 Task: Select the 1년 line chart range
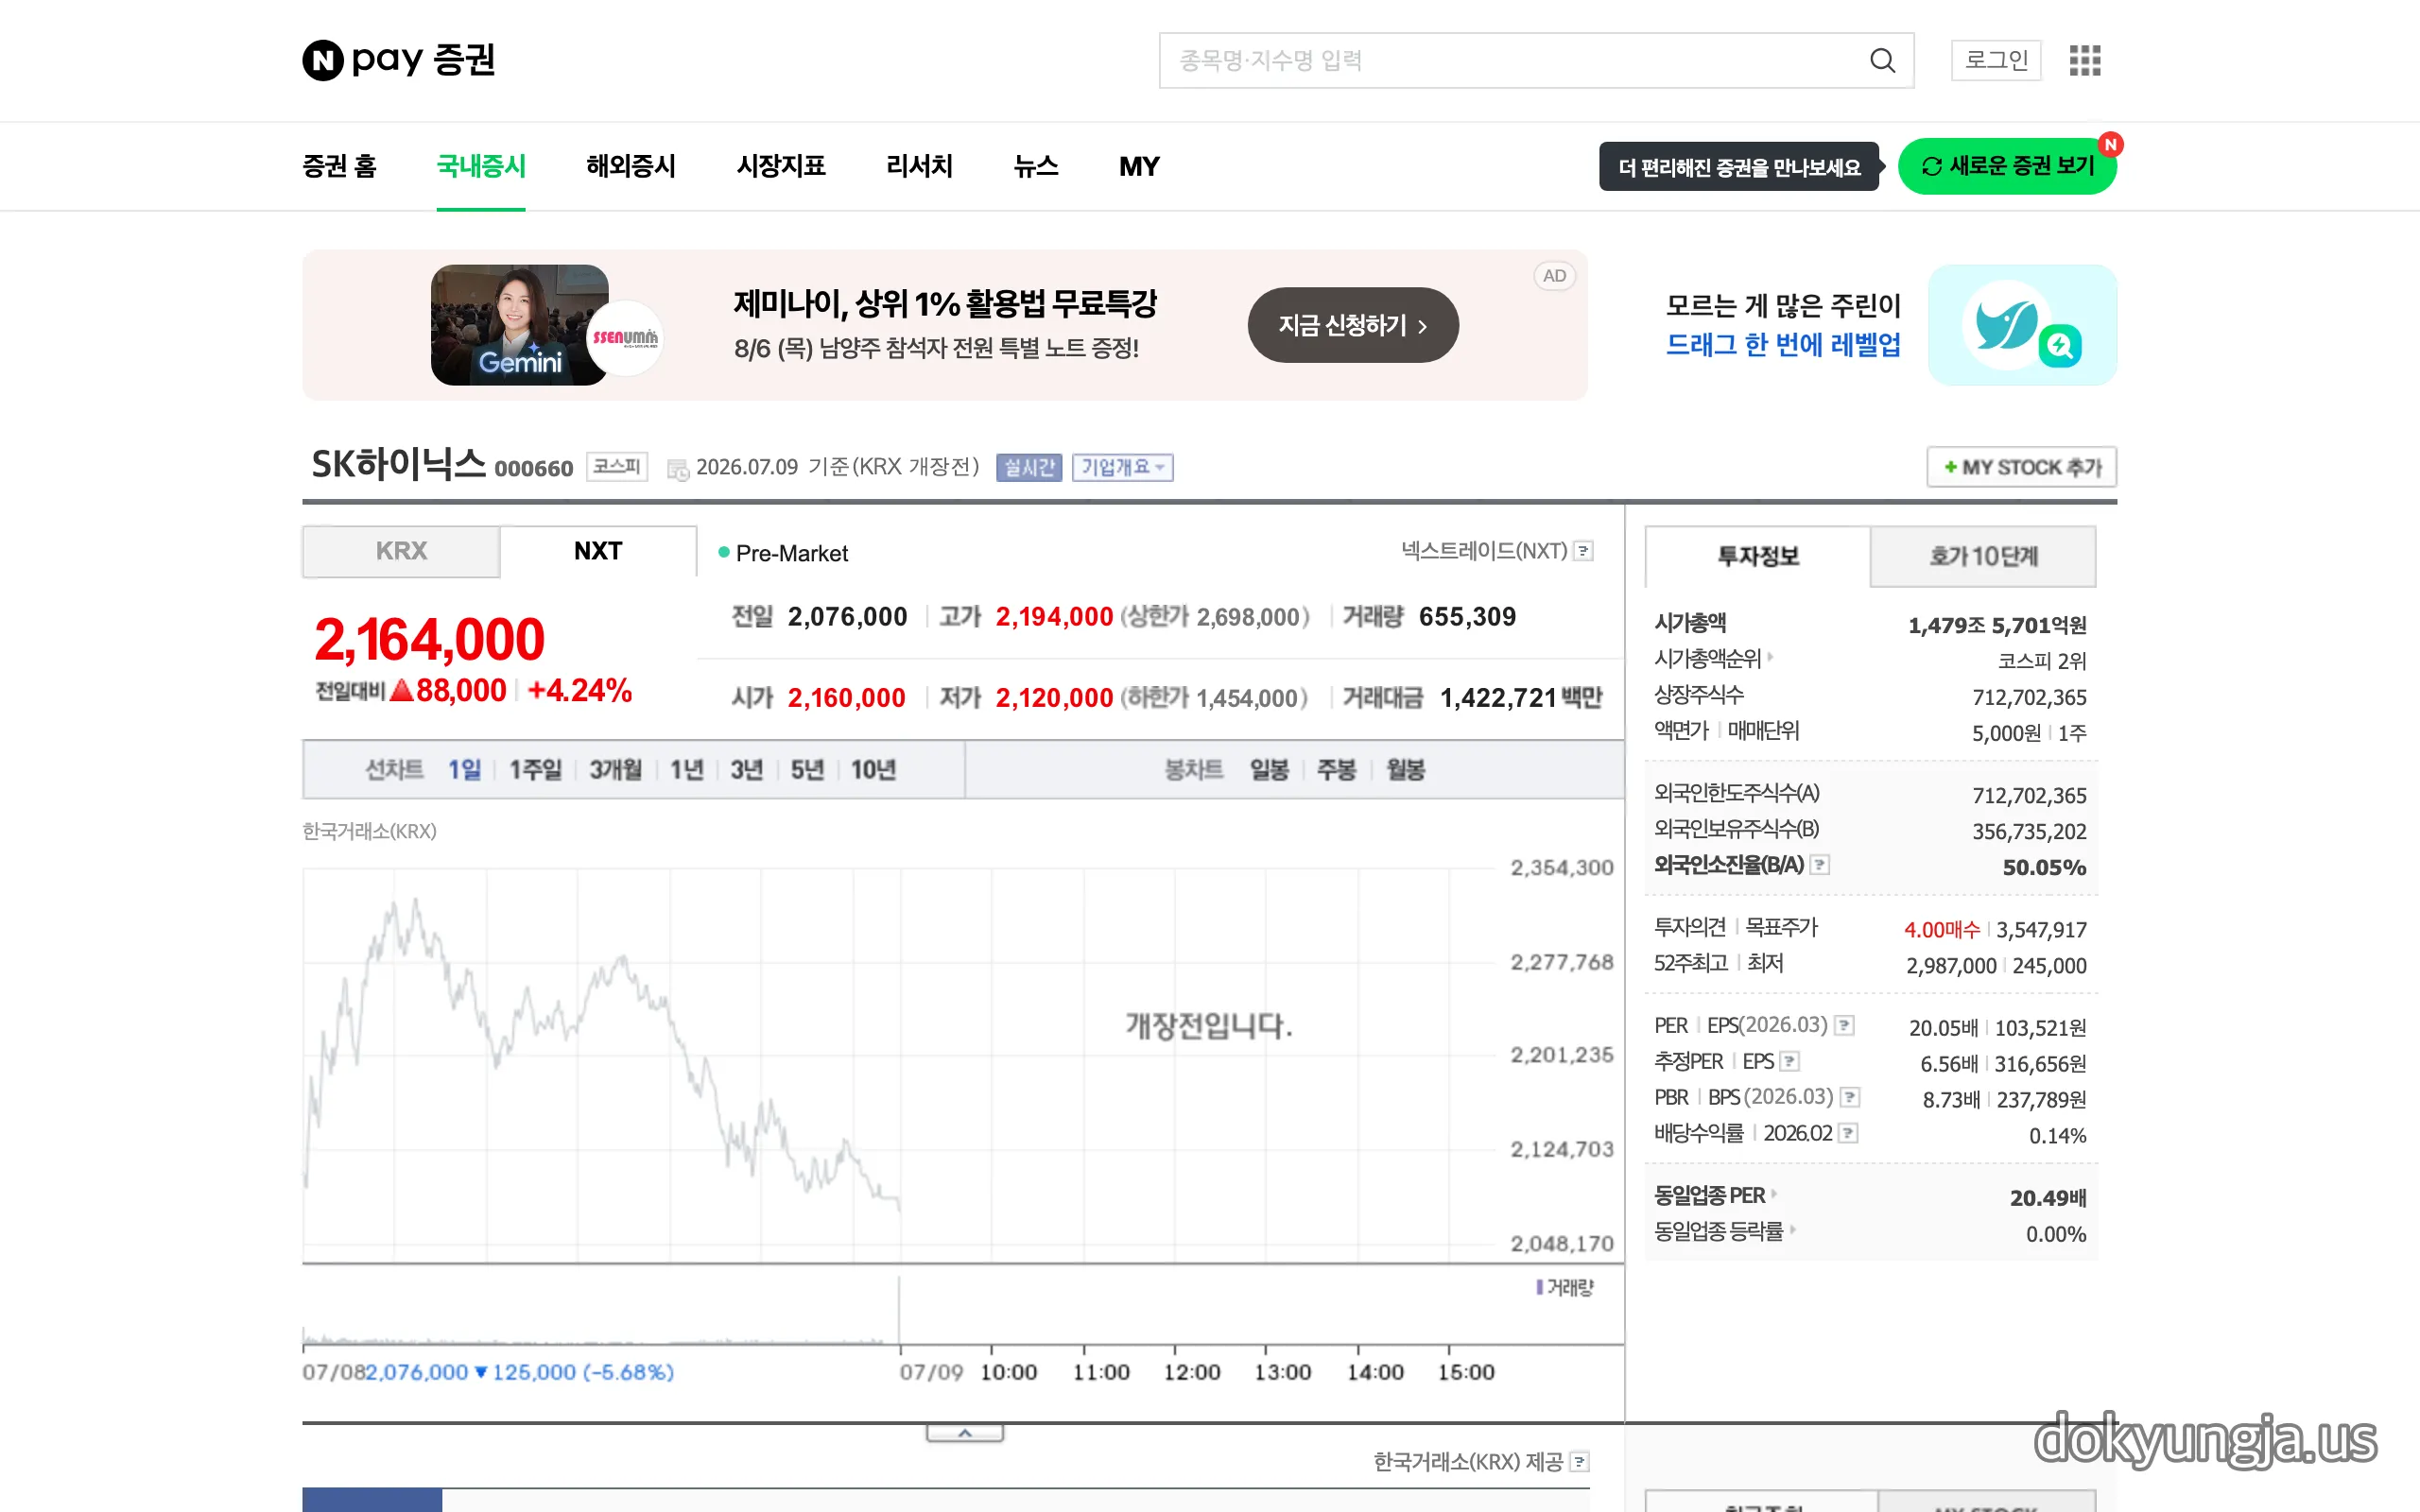[687, 770]
